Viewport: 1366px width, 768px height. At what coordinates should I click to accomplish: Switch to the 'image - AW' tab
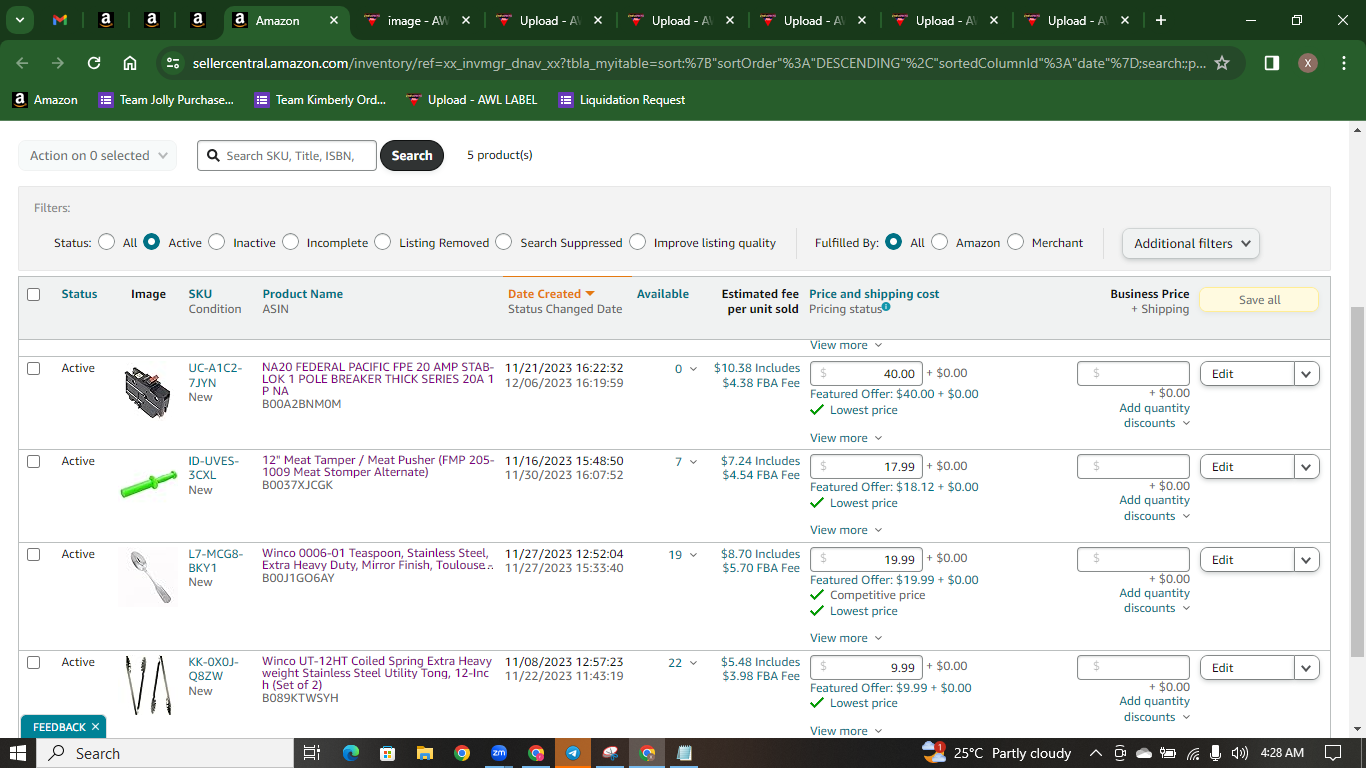click(417, 20)
